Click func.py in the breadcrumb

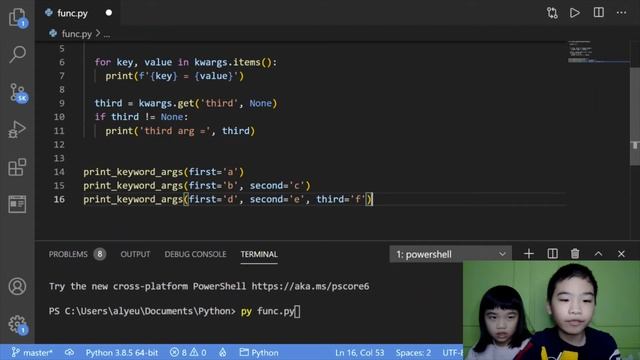[76, 34]
